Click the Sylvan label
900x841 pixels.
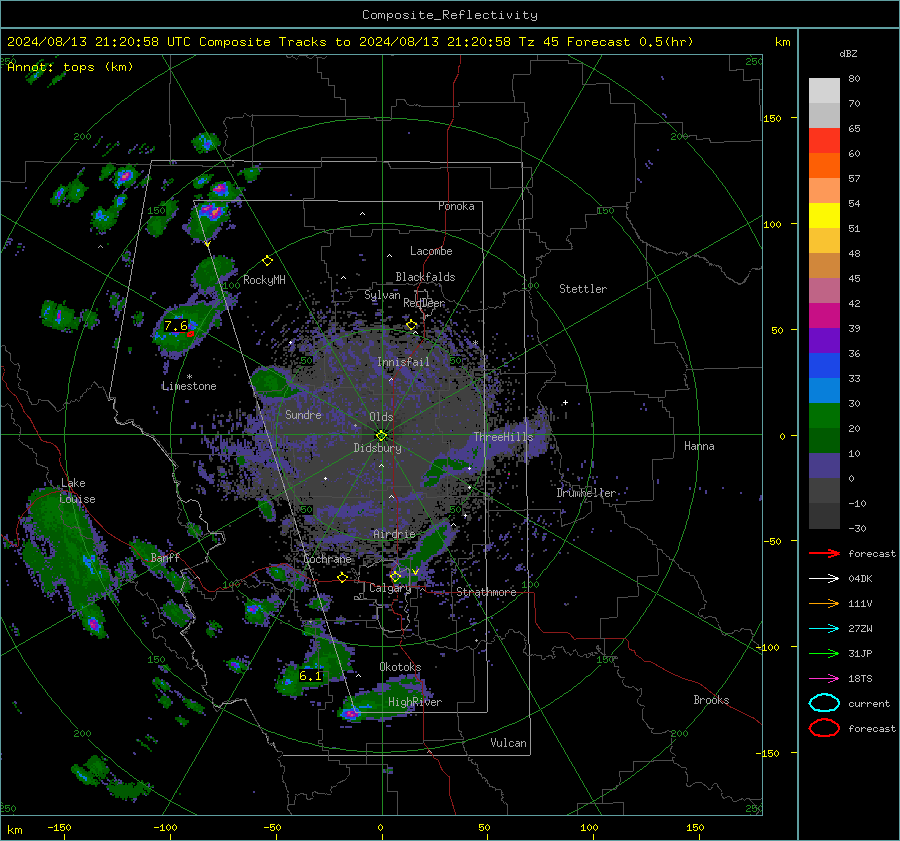click(x=382, y=295)
